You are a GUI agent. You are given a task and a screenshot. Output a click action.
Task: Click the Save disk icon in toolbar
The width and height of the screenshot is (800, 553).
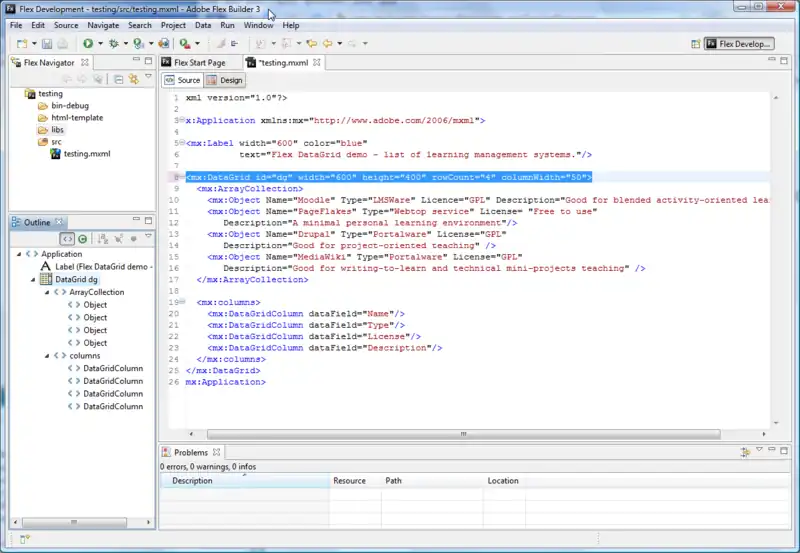pos(45,44)
